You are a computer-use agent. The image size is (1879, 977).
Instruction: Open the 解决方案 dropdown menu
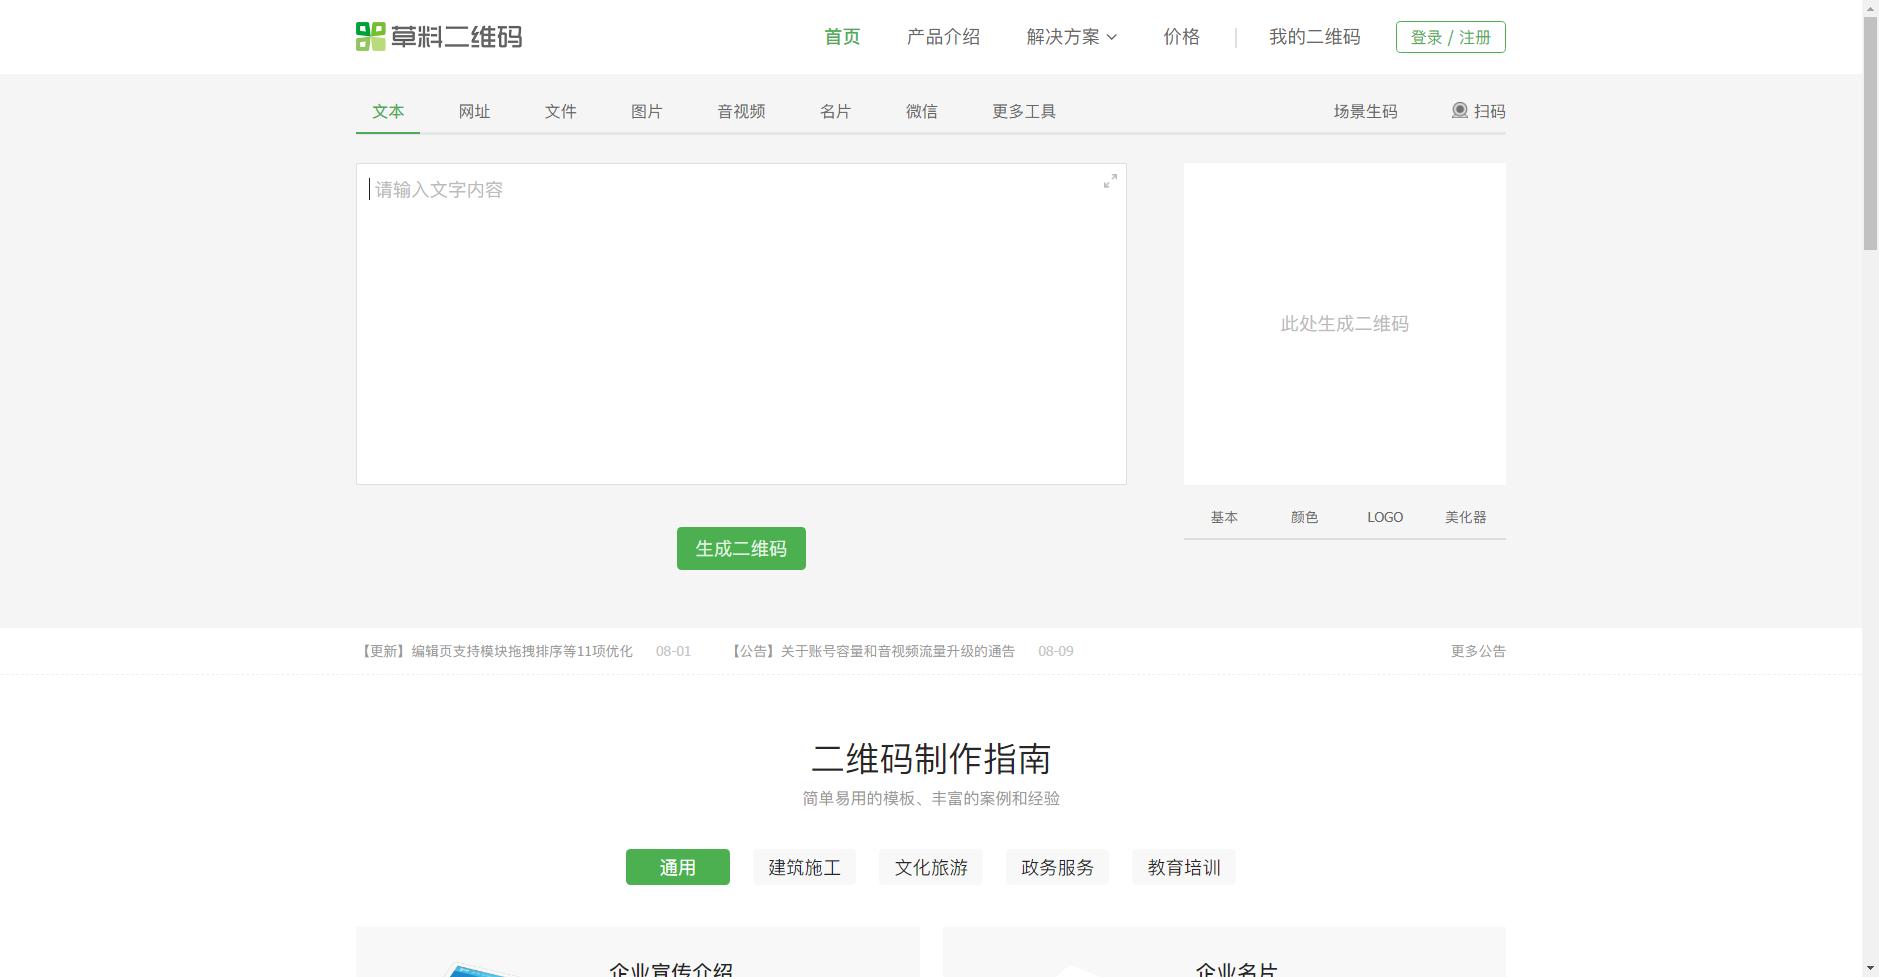coord(1069,37)
